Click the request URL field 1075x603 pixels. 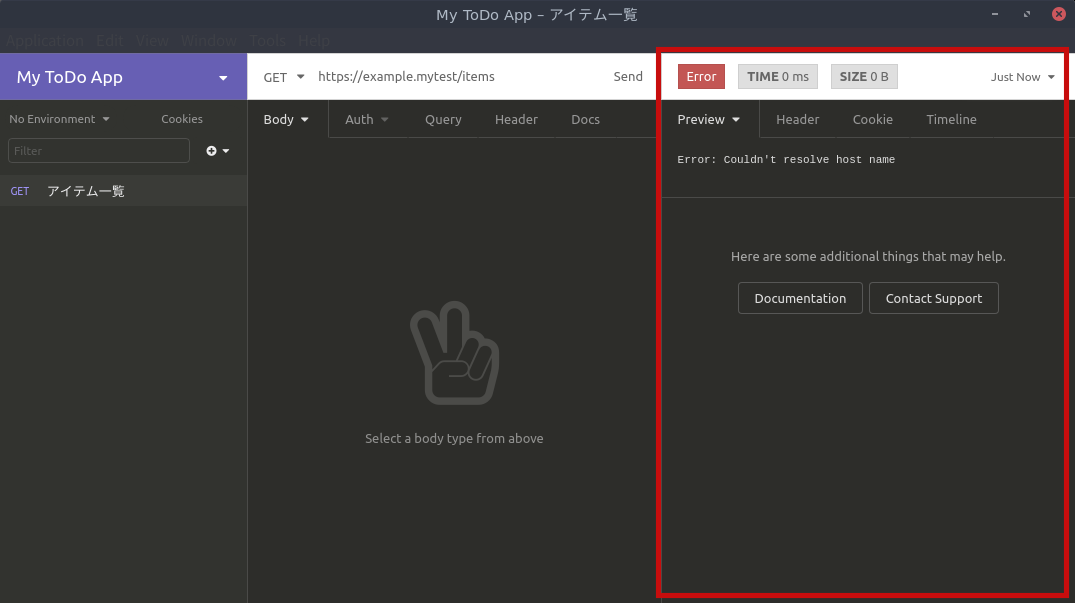click(x=450, y=77)
